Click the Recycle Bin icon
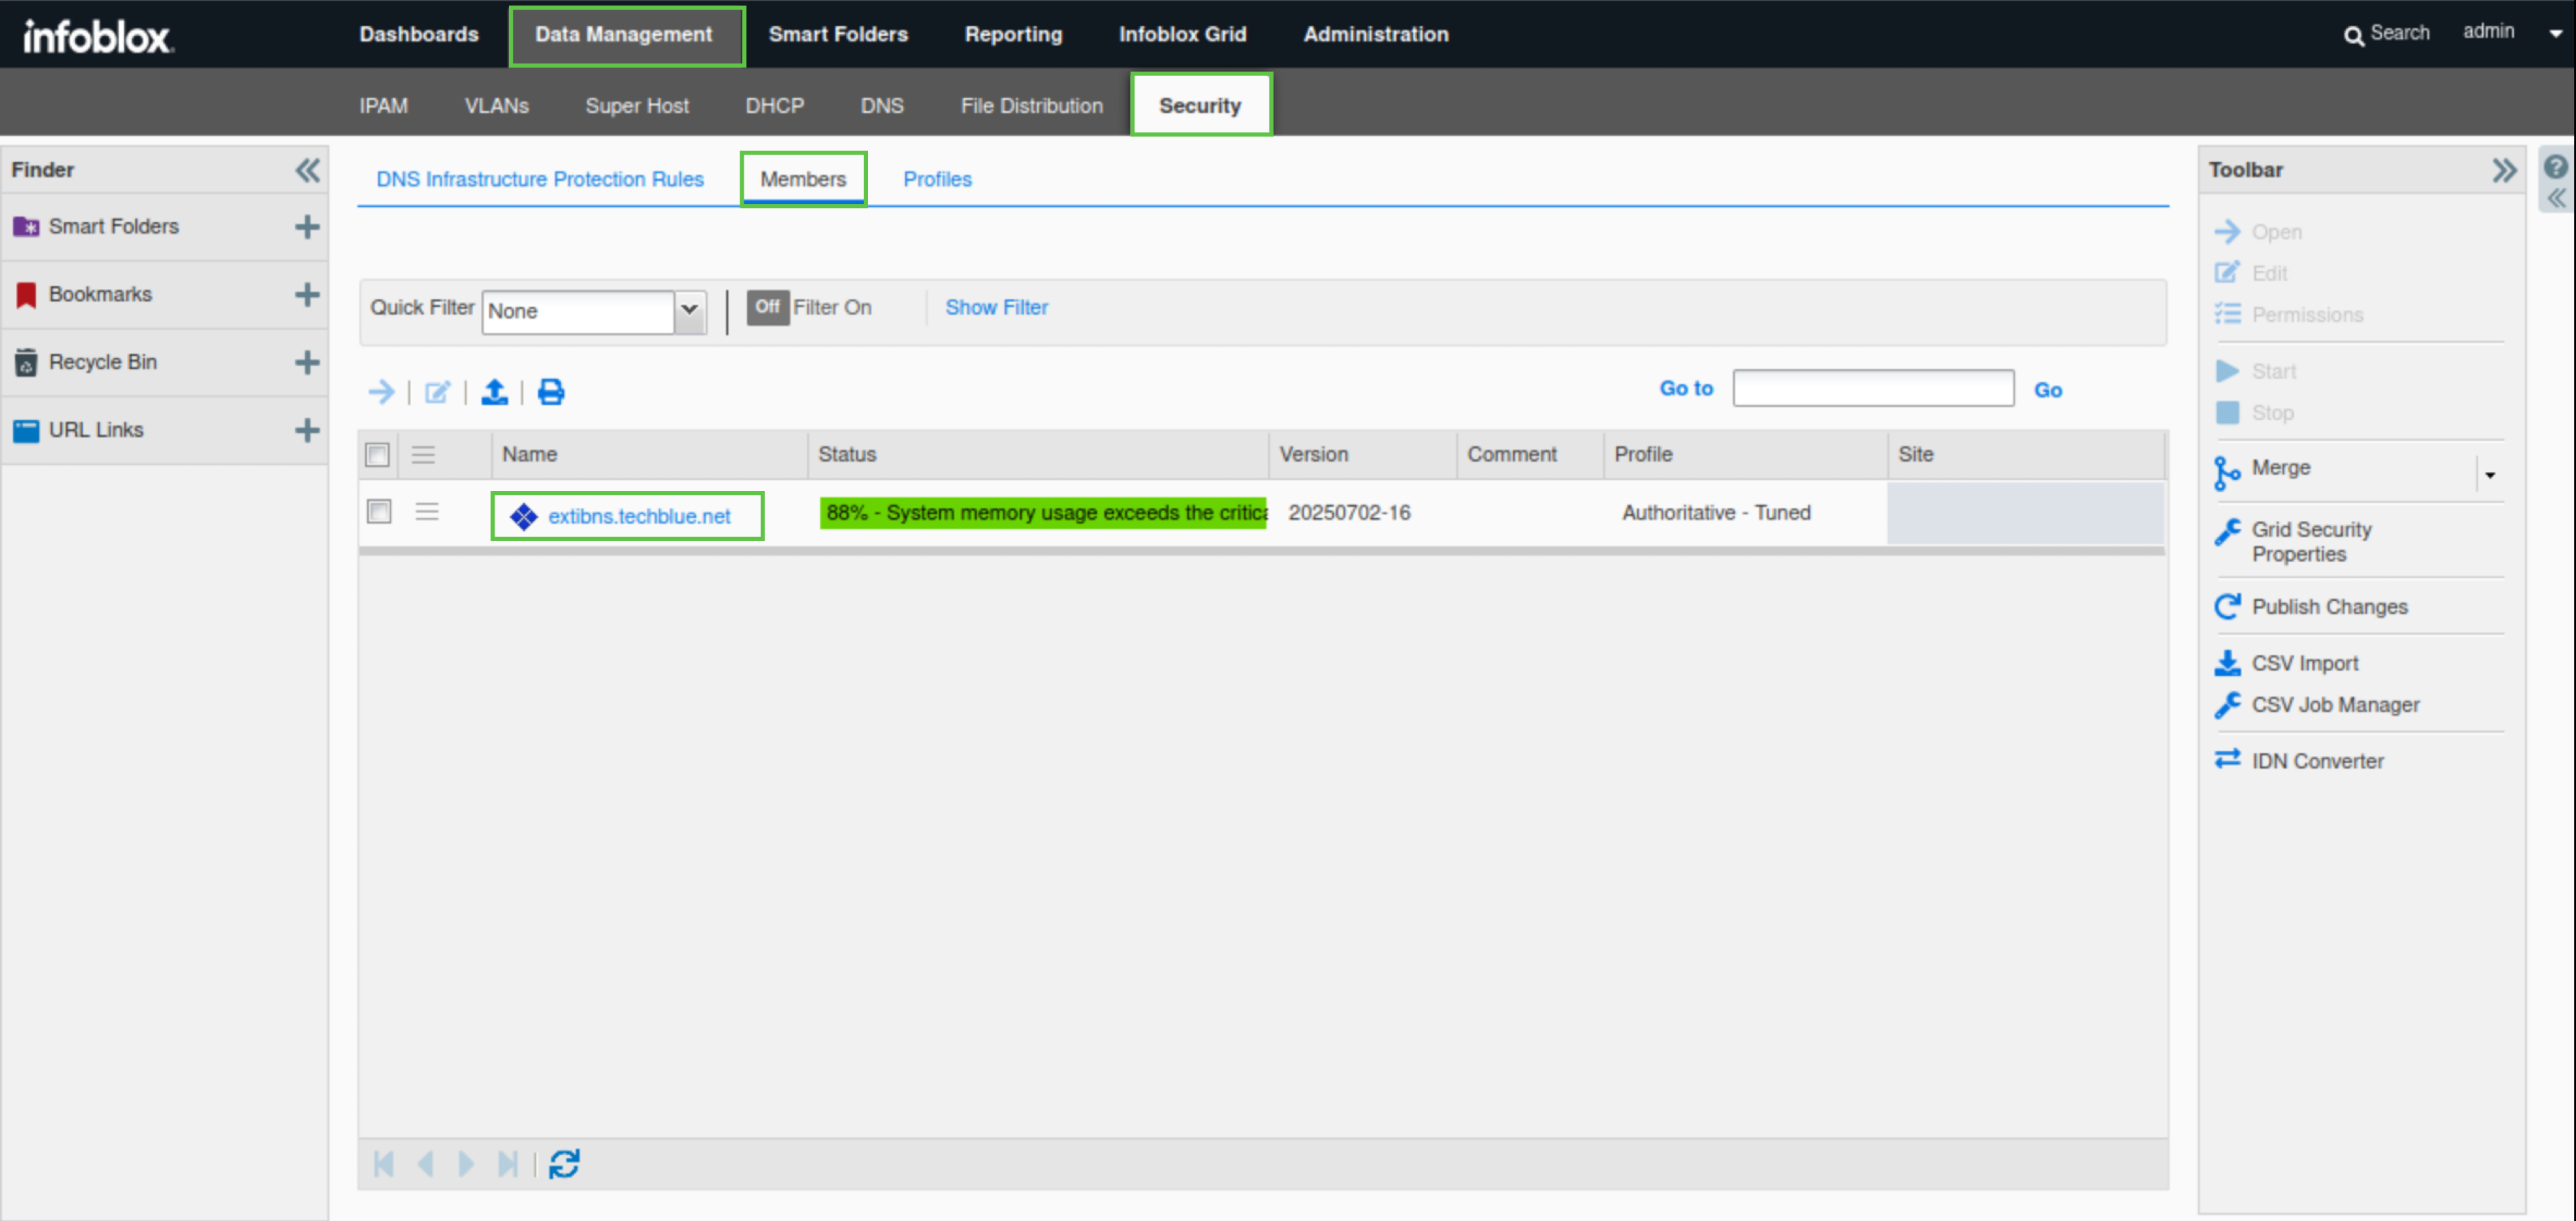 pos(26,362)
